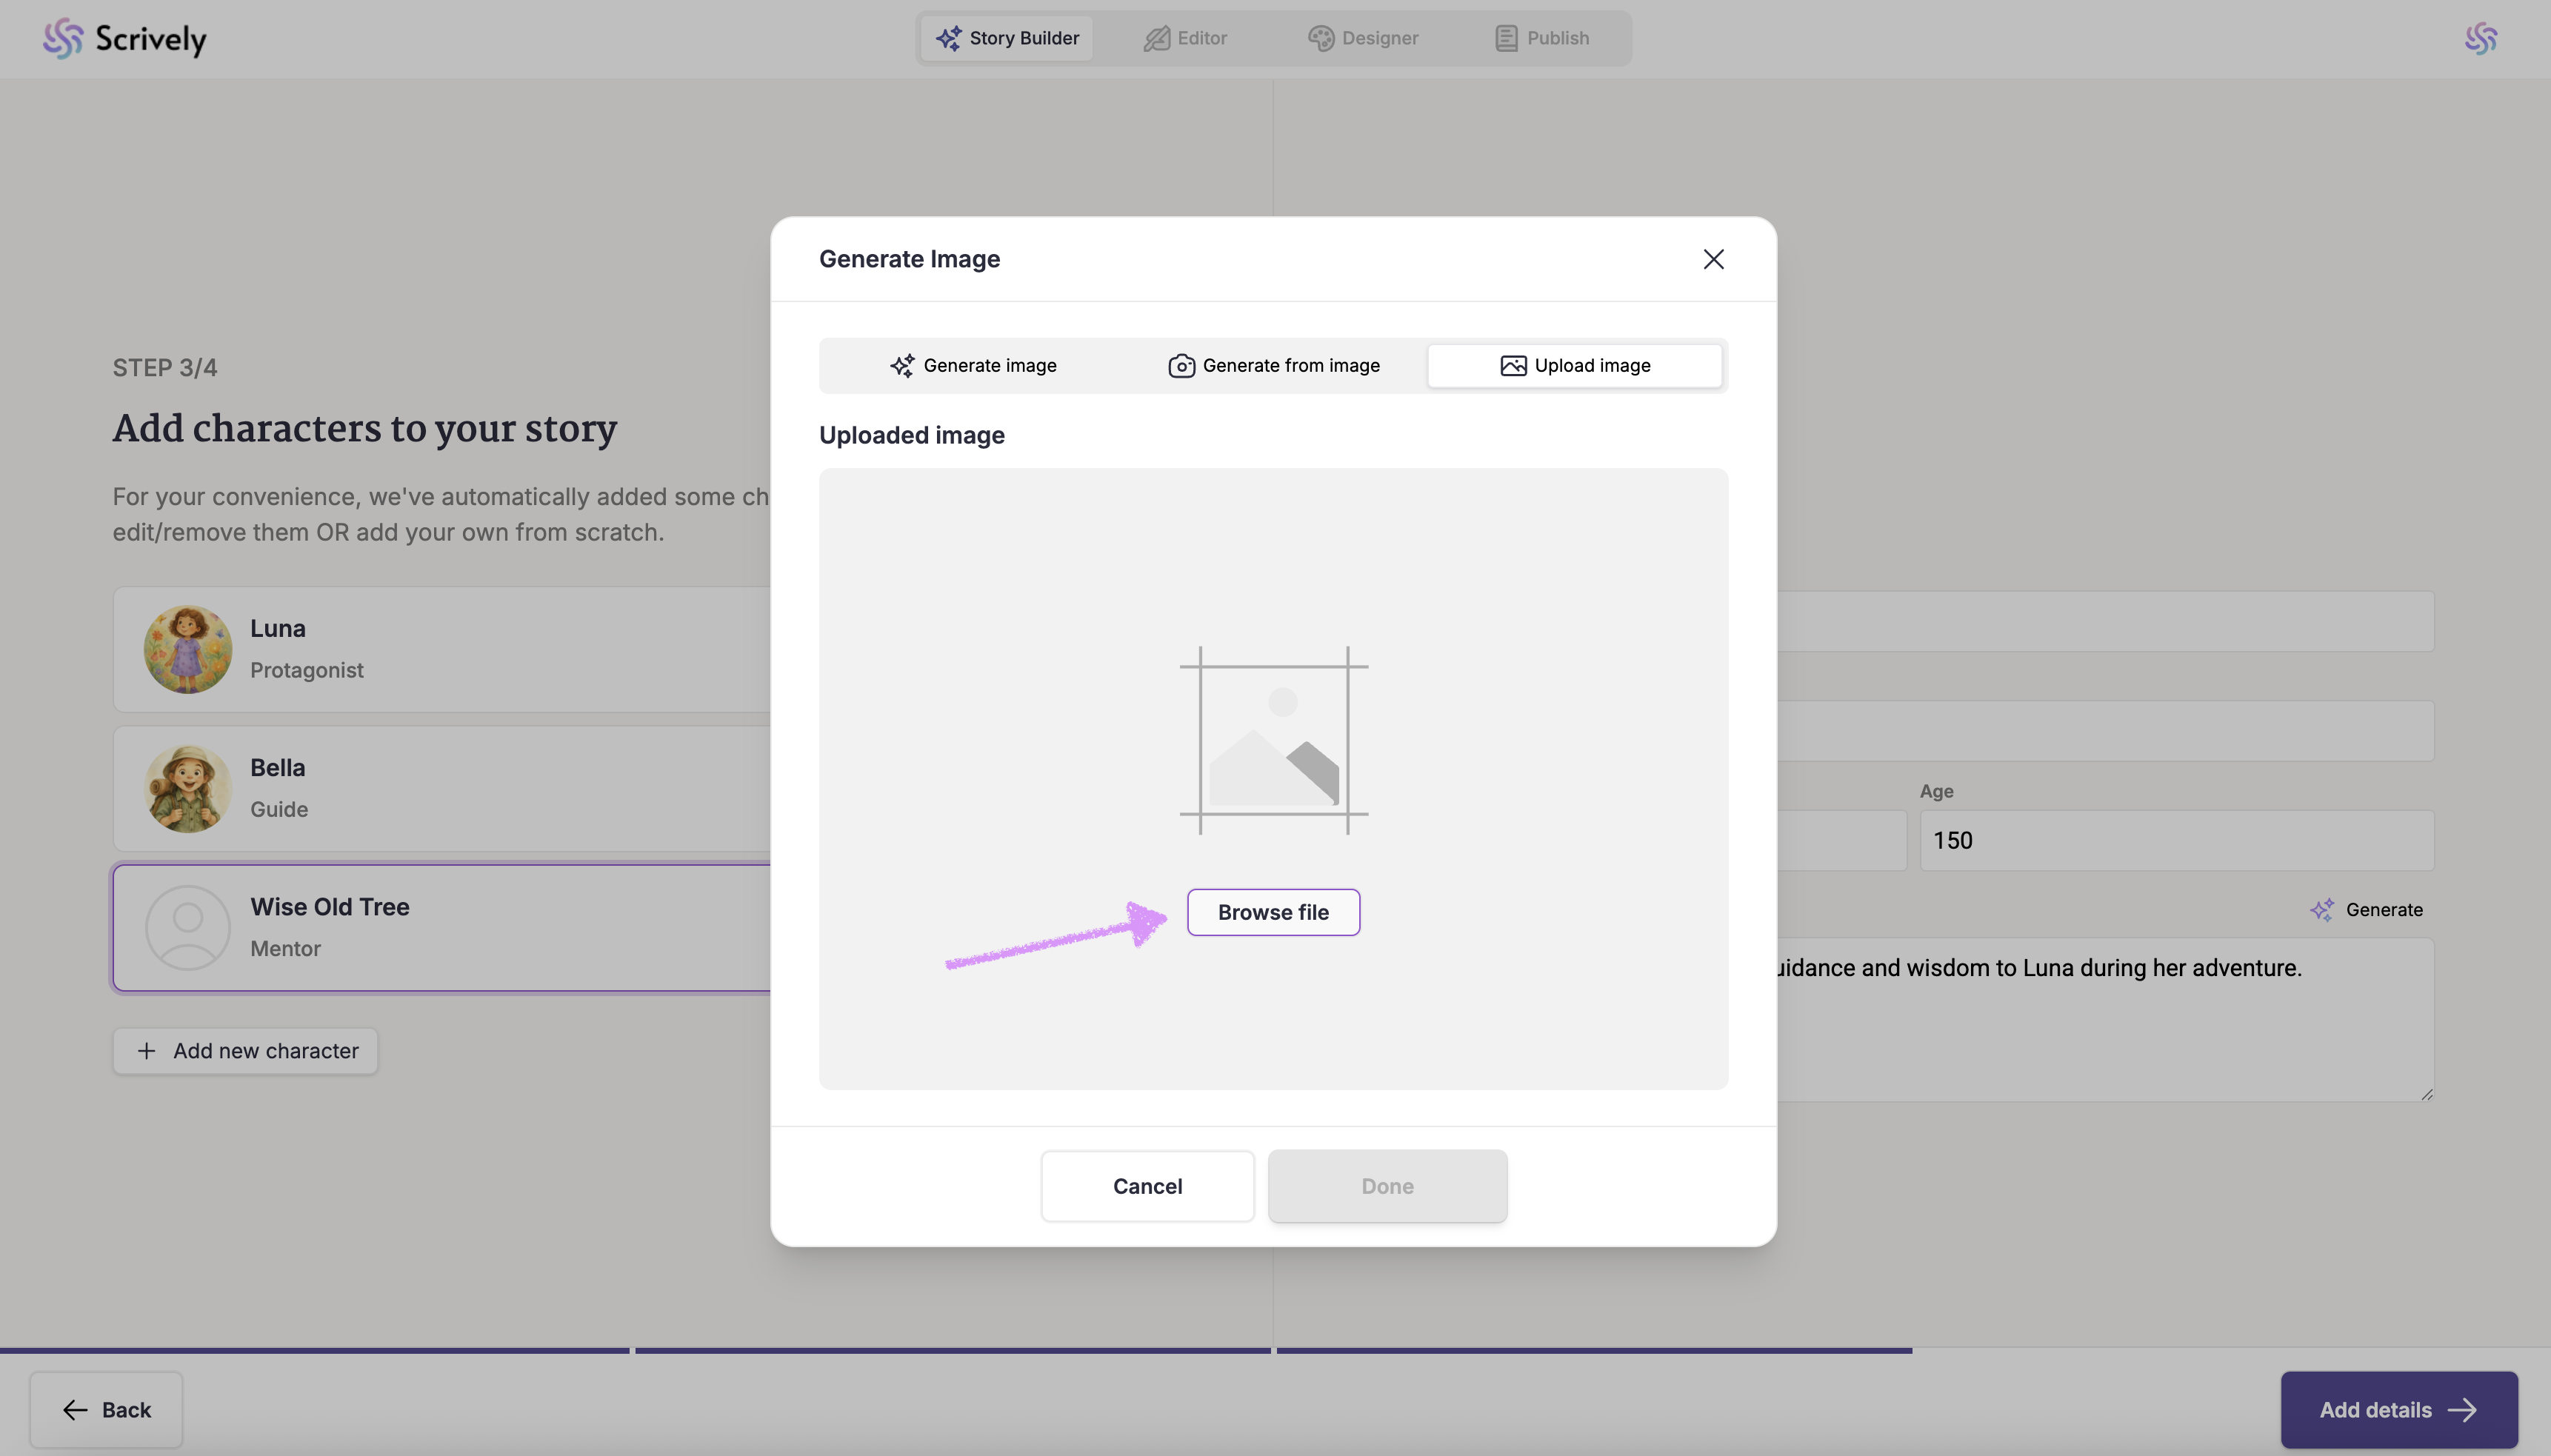Switch to the Editor tab

point(1185,38)
